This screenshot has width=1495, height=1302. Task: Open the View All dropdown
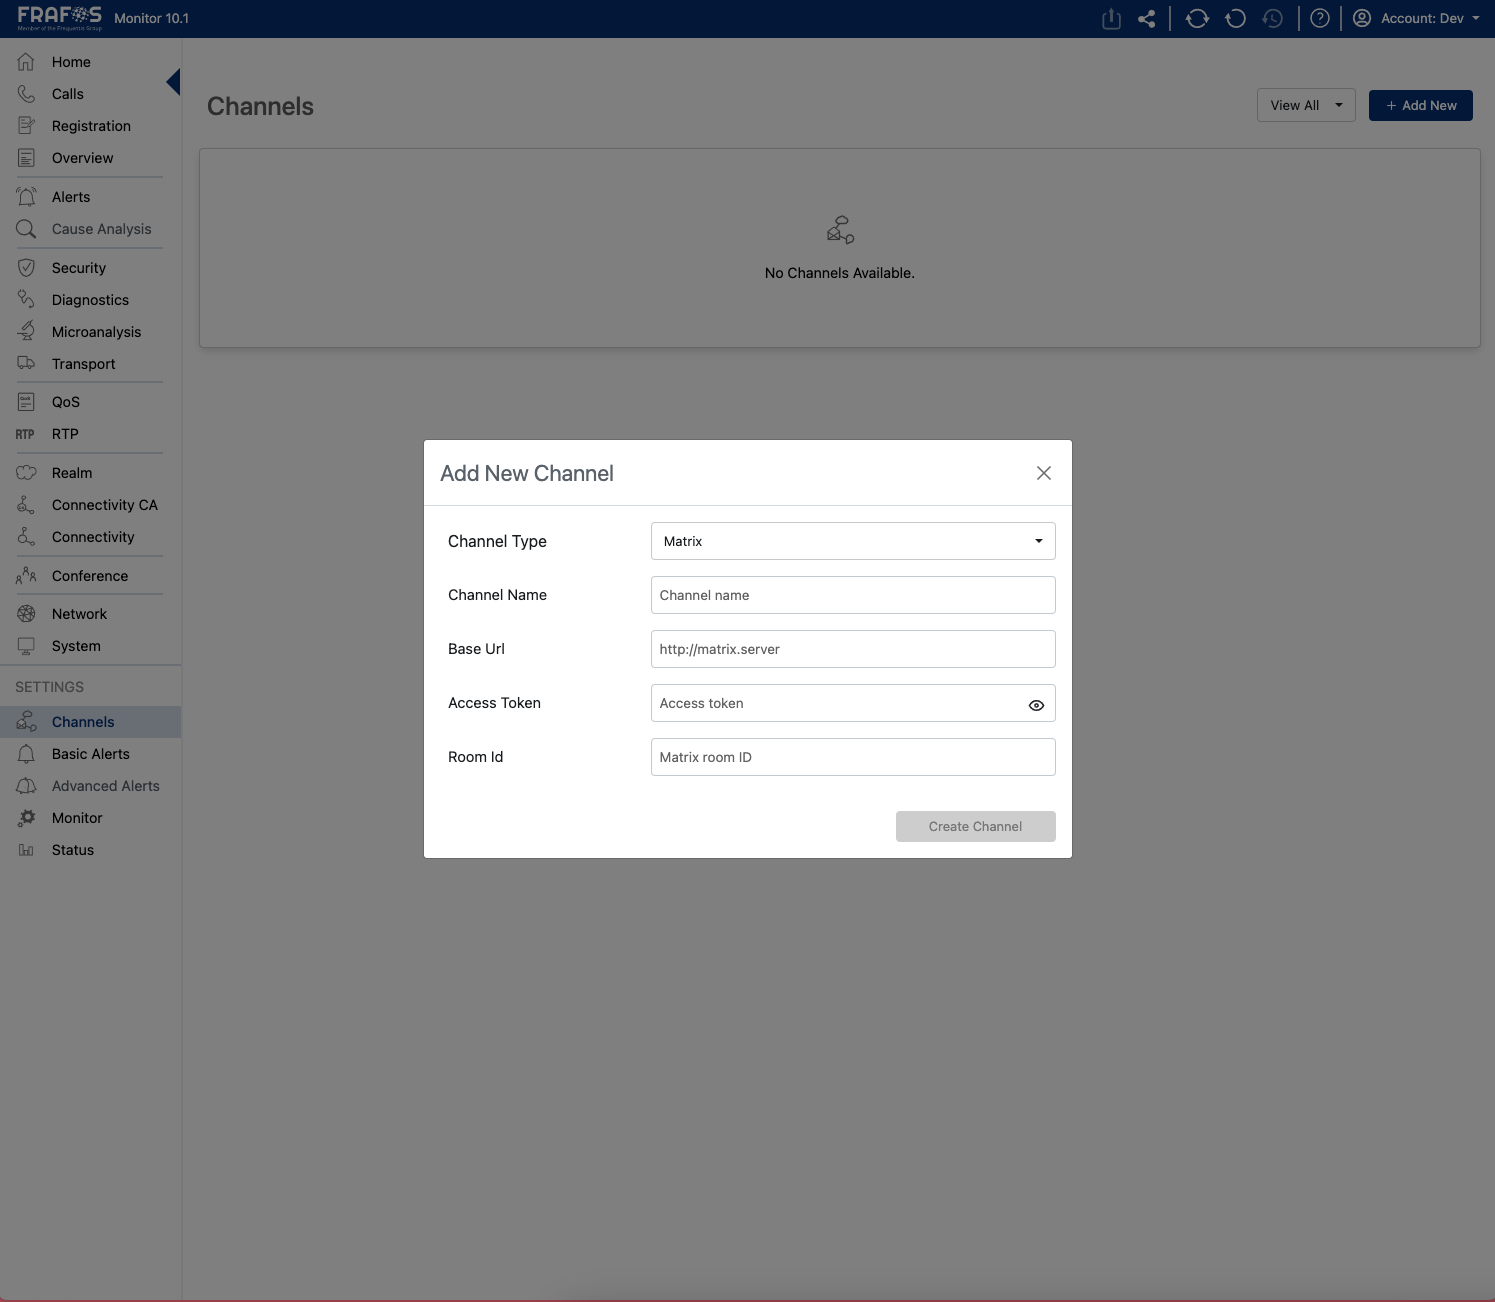[x=1306, y=105]
